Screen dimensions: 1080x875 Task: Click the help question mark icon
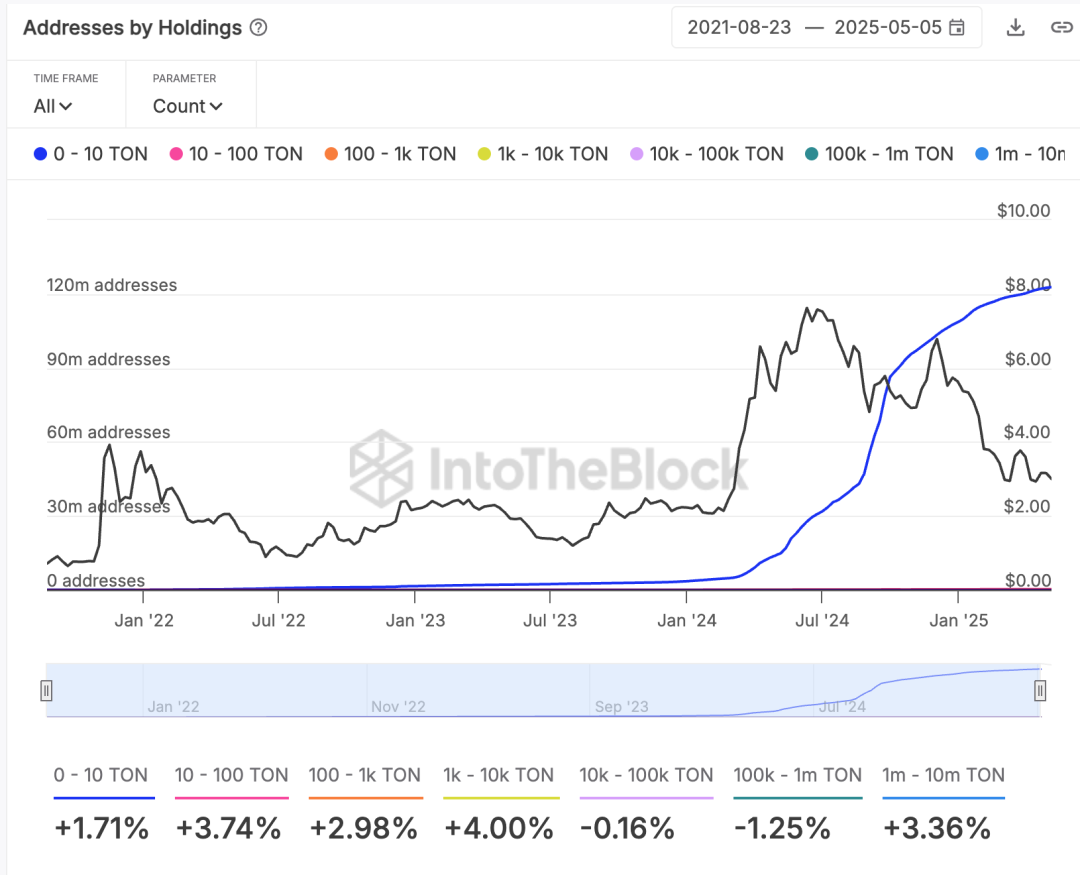pos(258,28)
